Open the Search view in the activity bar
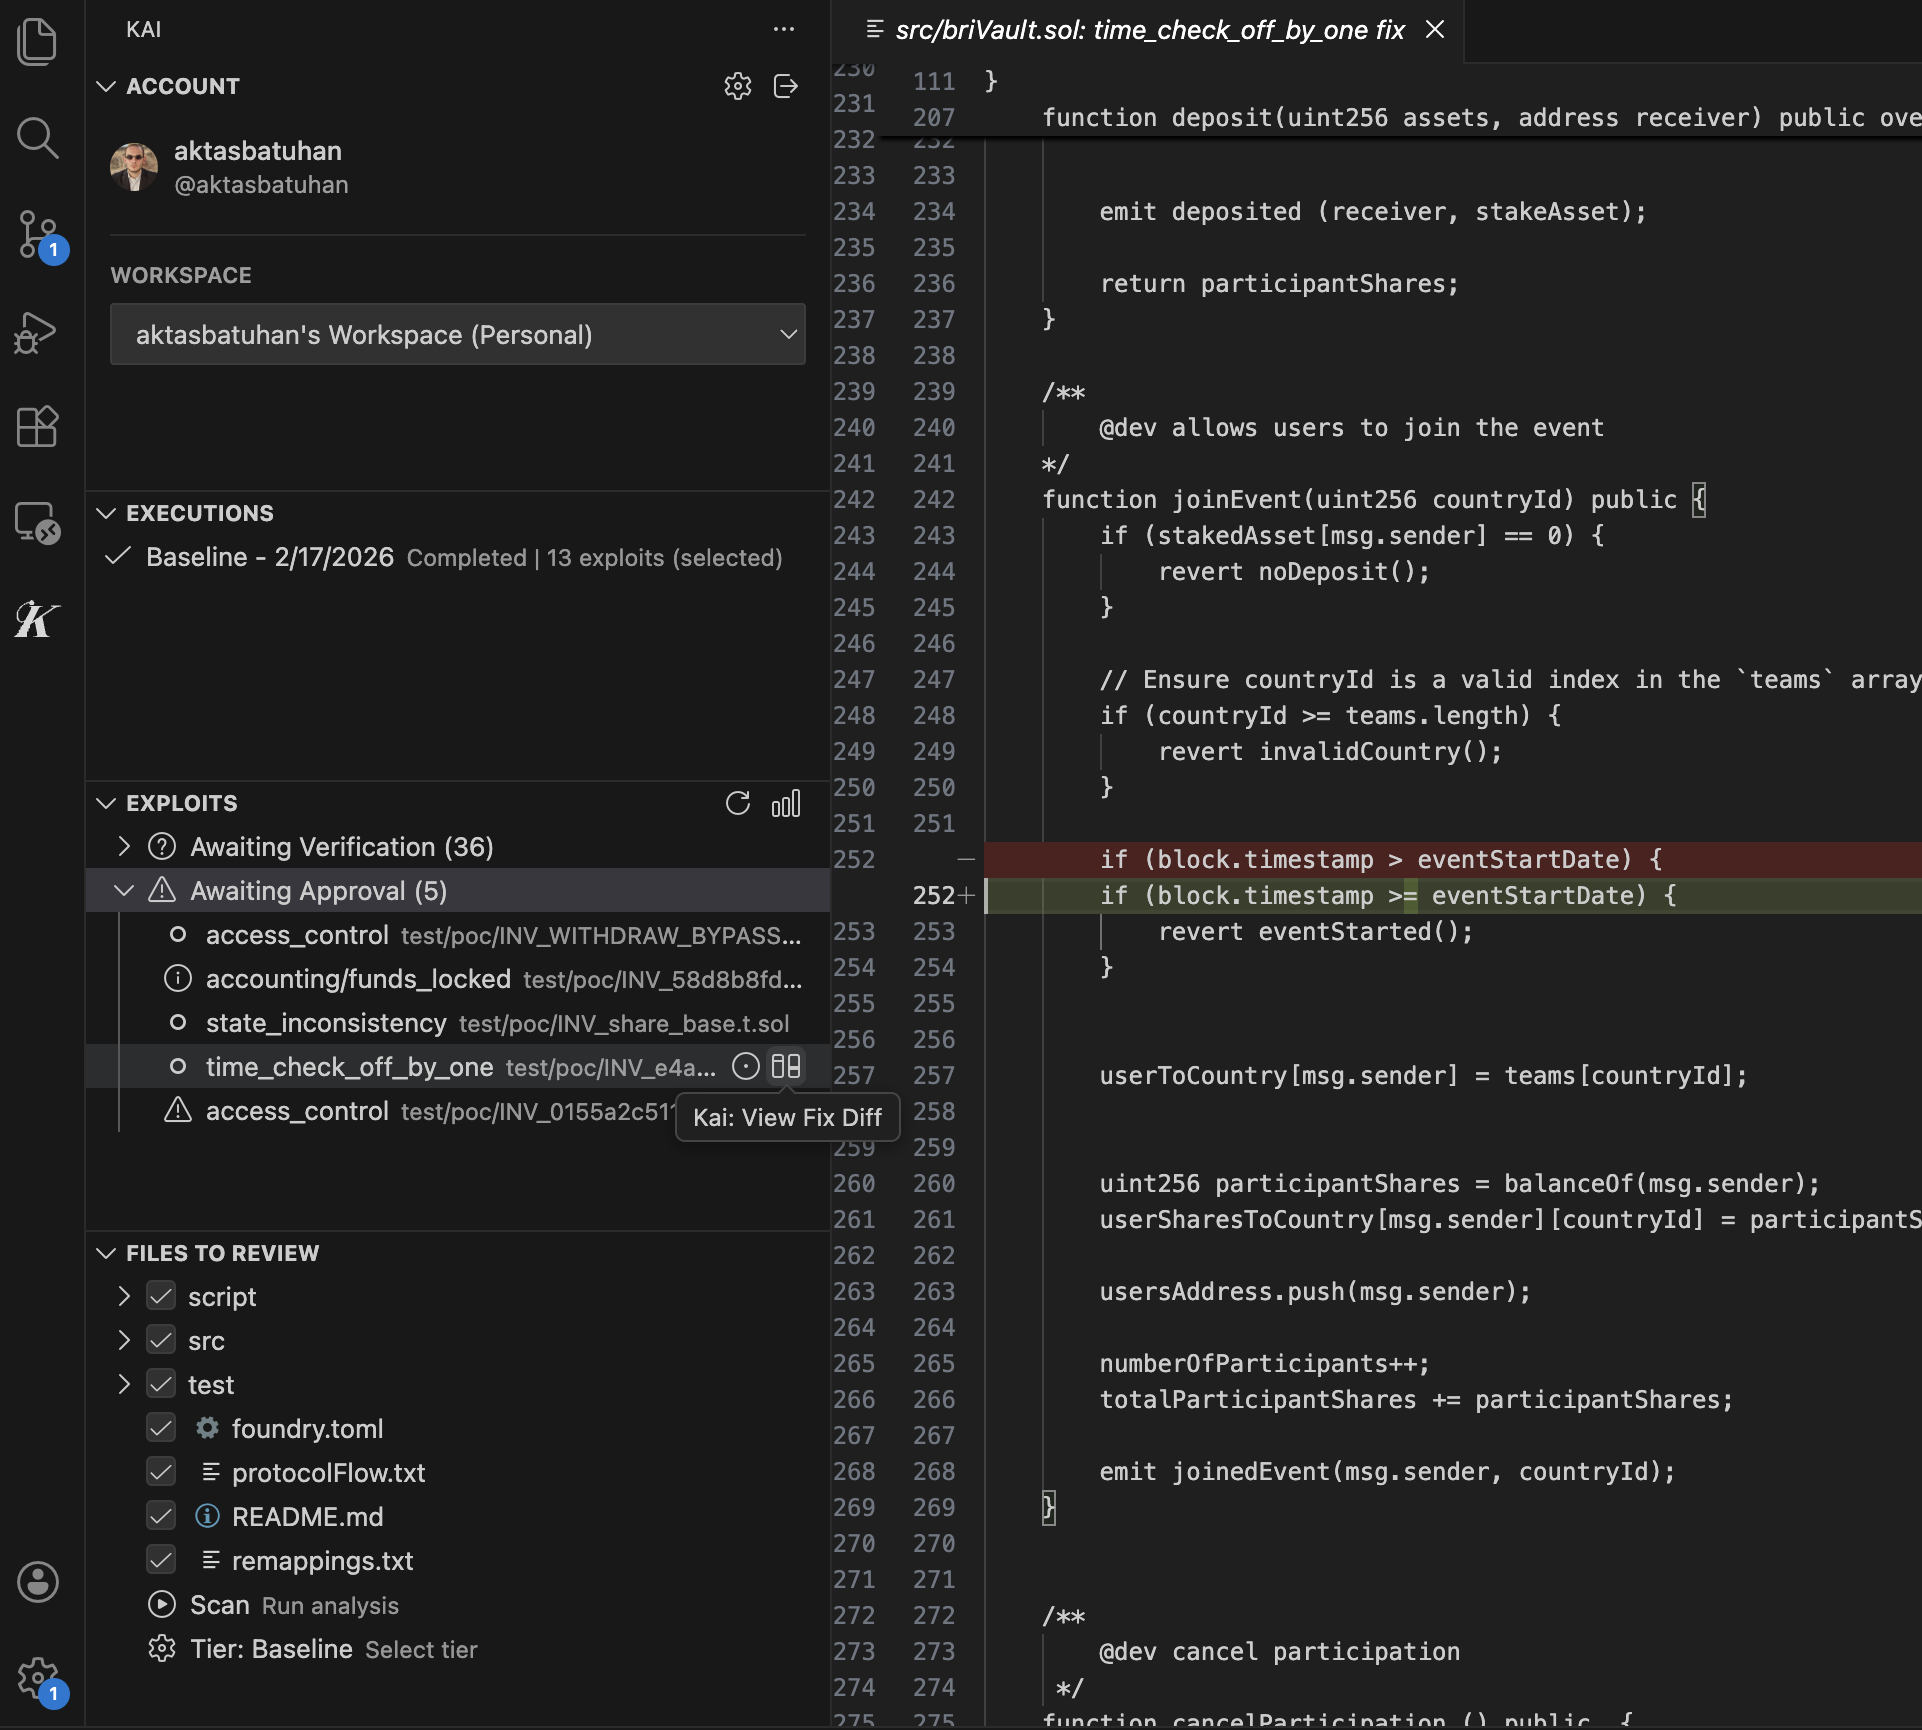The image size is (1922, 1730). pyautogui.click(x=37, y=139)
